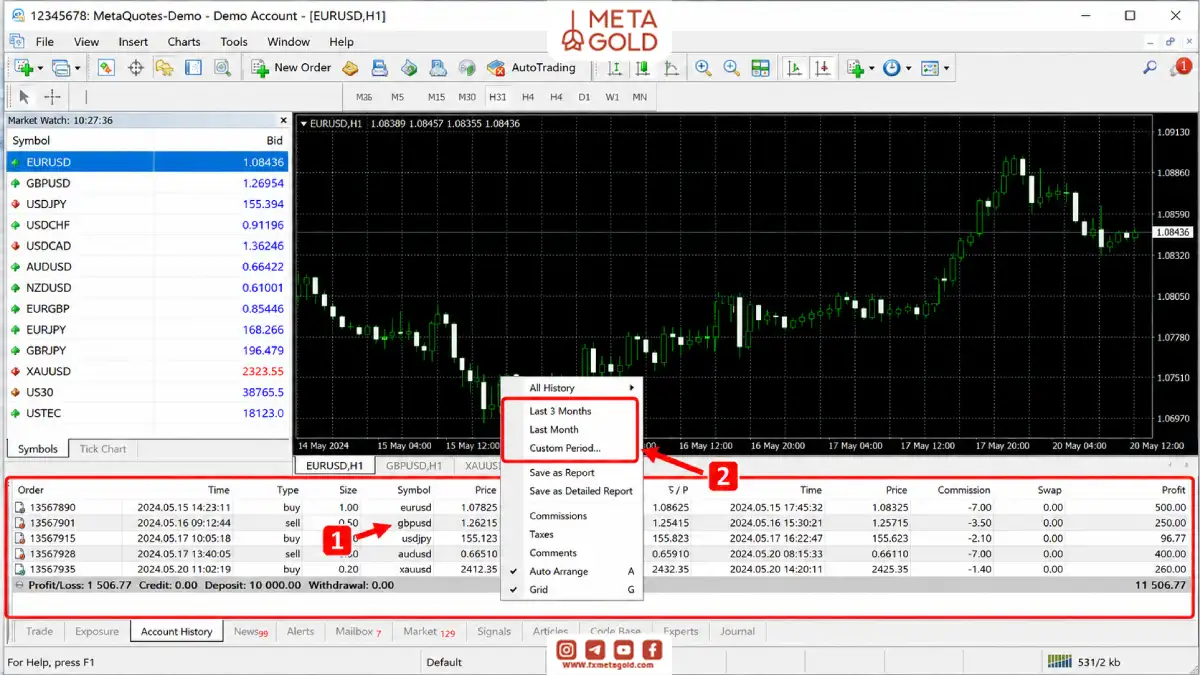
Task: Open the Profiles dropdown arrow
Action: tap(78, 68)
